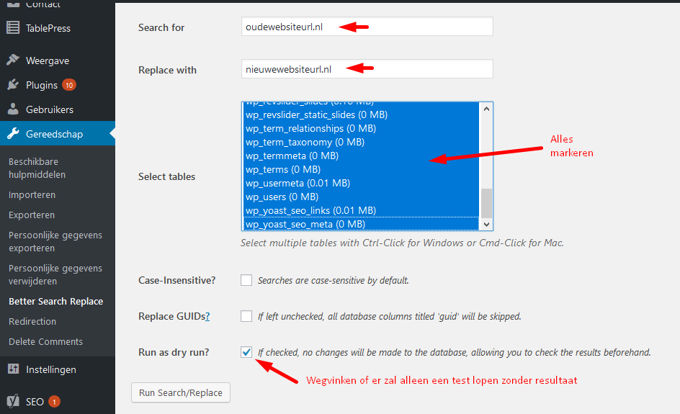This screenshot has height=414, width=680.
Task: Enable the Case-Insensitive checkbox
Action: click(246, 280)
